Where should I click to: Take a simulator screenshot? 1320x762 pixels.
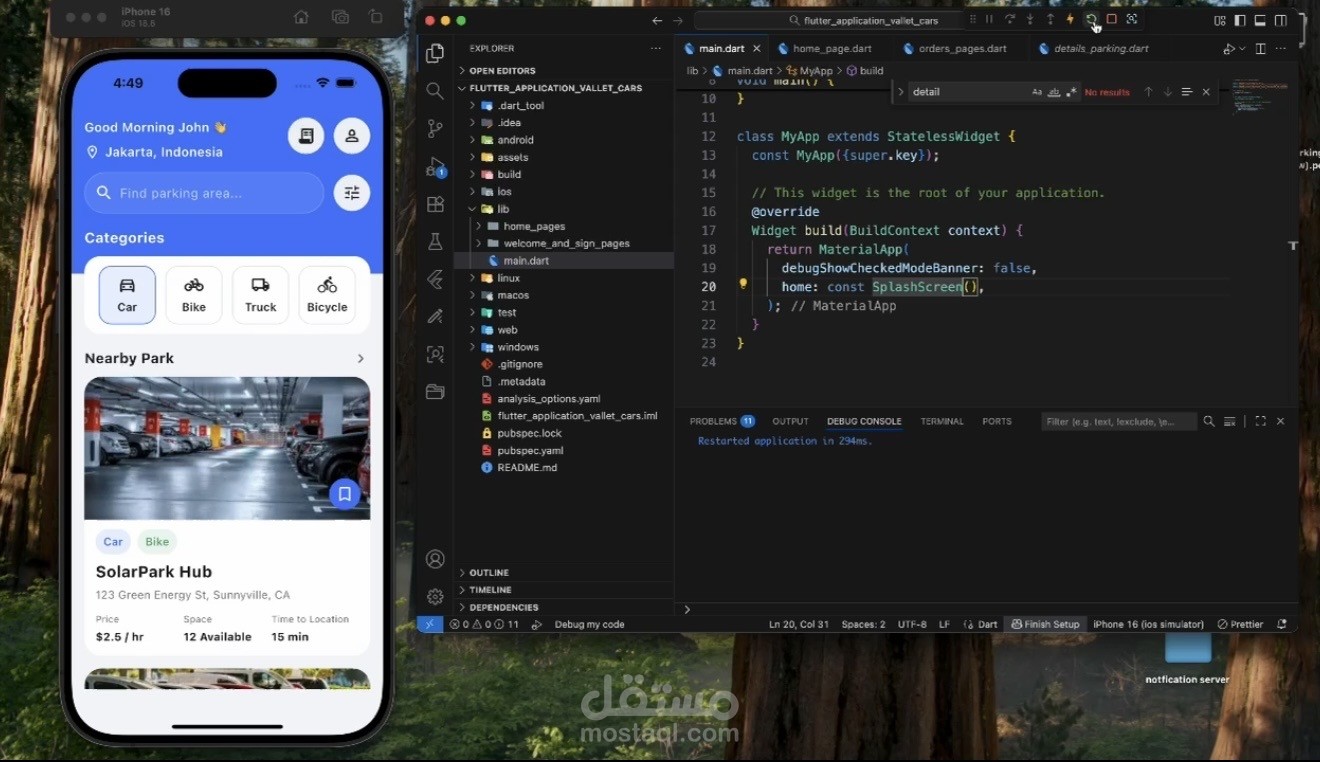(x=340, y=17)
